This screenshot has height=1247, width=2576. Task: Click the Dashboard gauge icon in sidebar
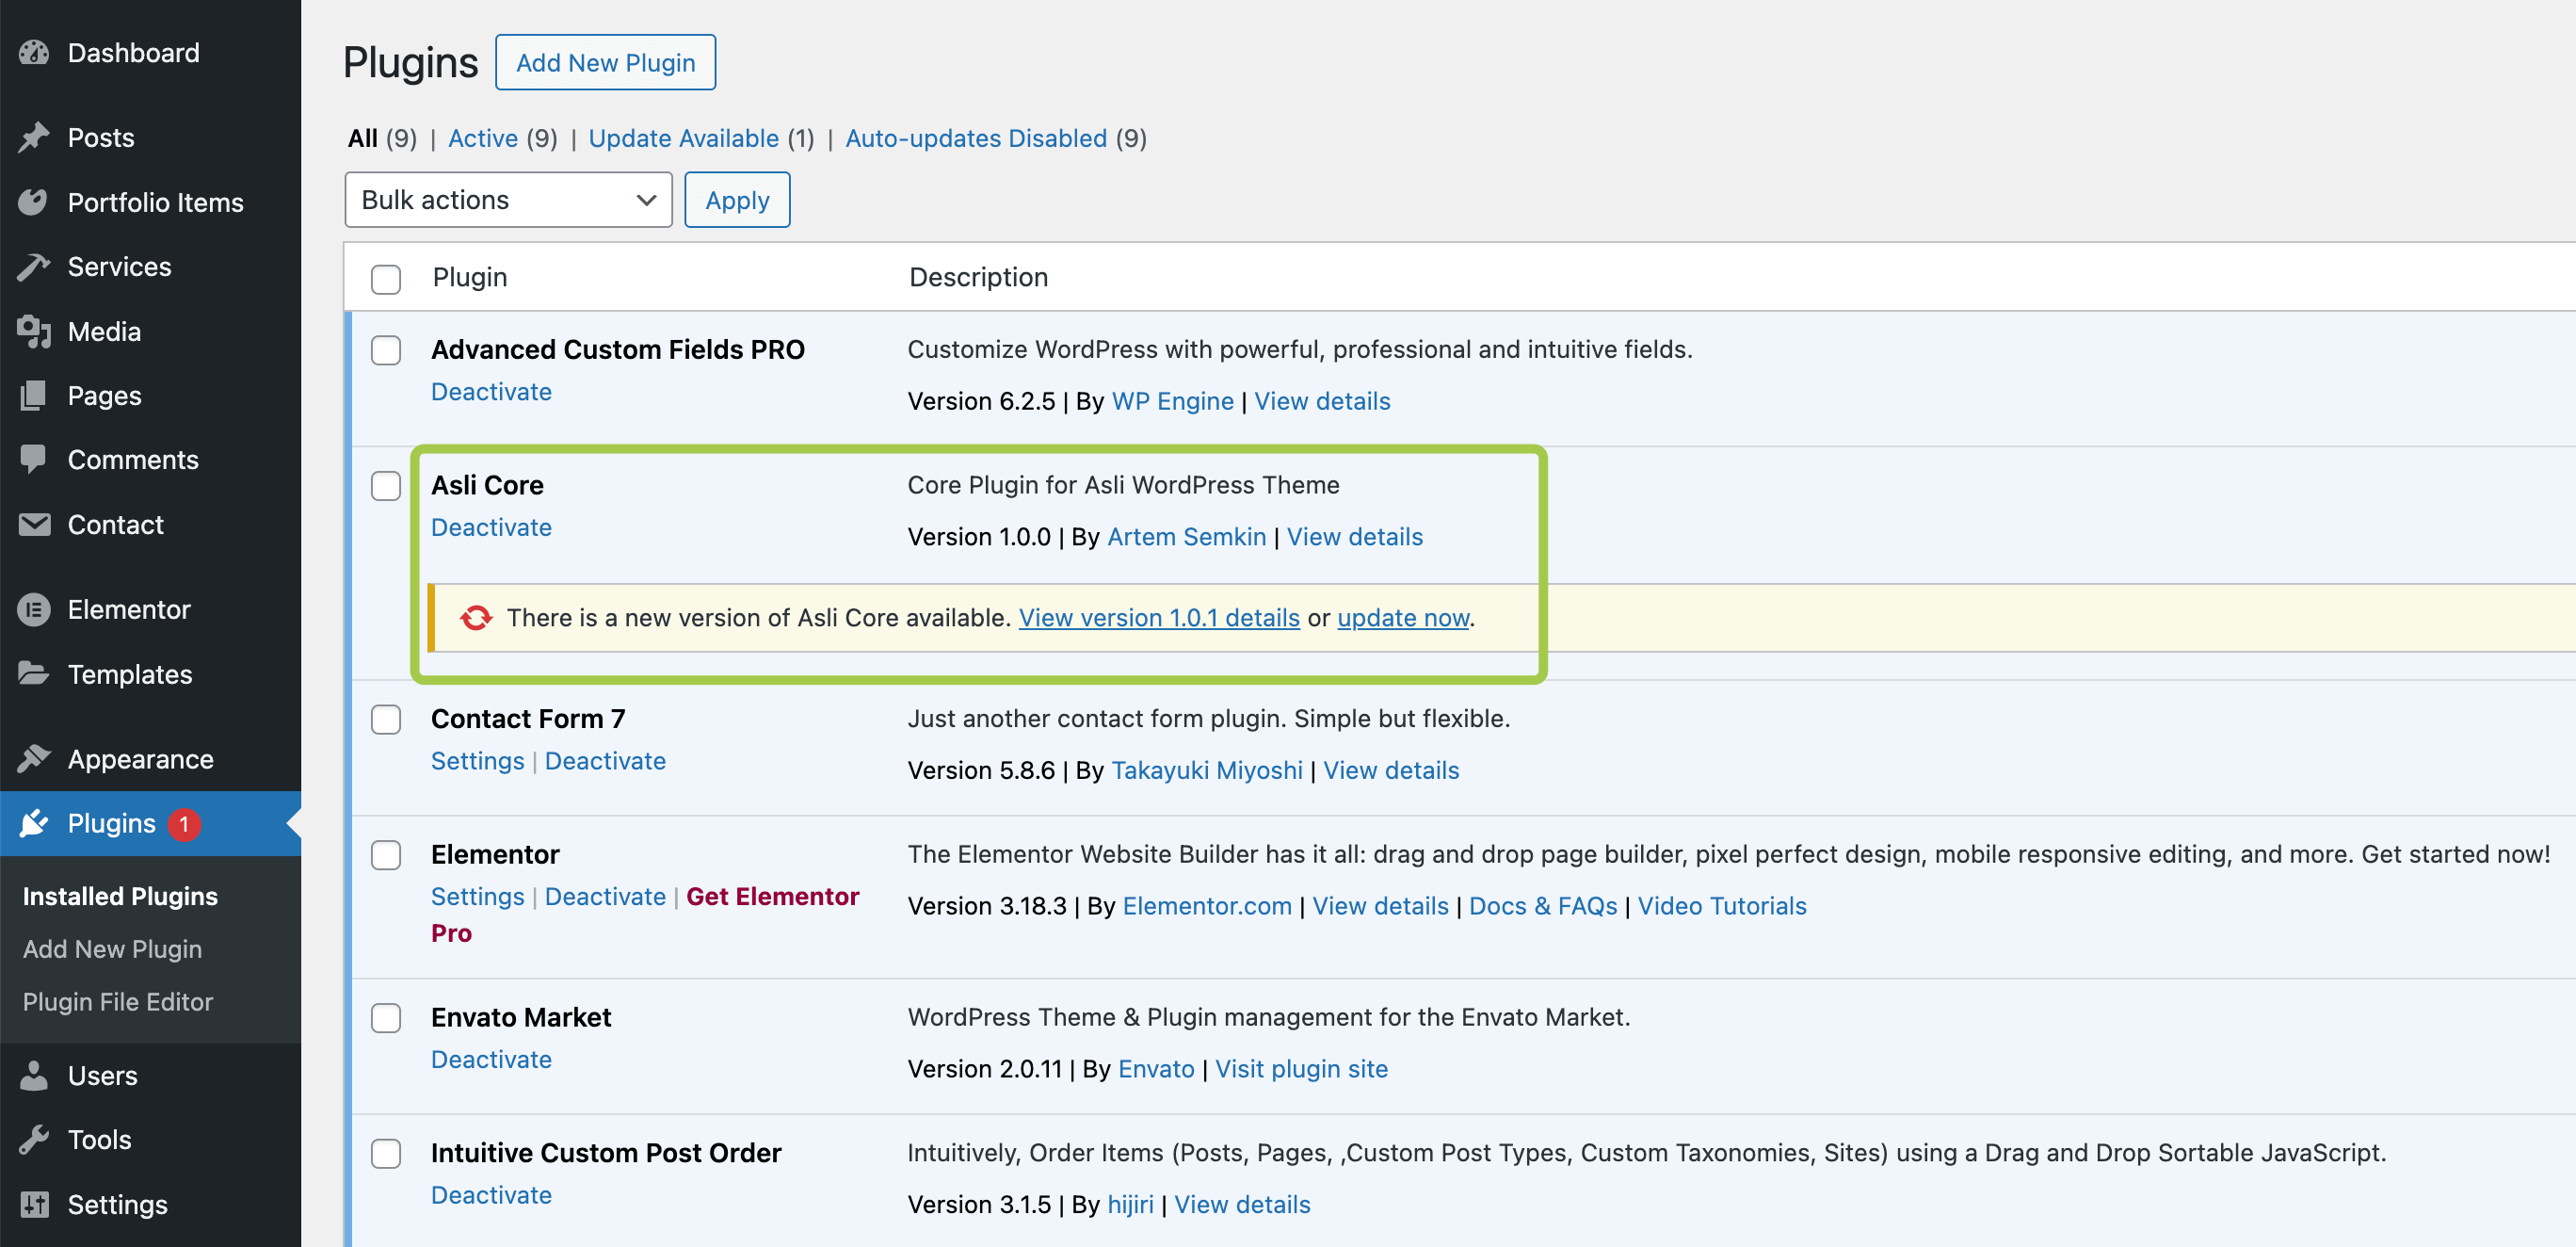coord(34,53)
